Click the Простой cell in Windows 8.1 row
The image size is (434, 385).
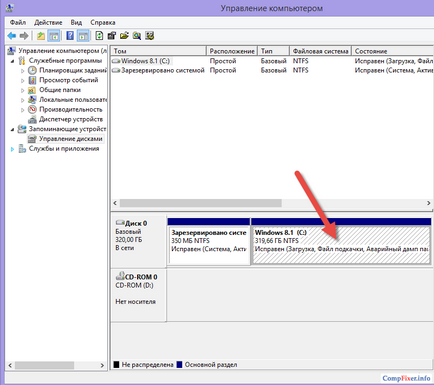click(223, 61)
